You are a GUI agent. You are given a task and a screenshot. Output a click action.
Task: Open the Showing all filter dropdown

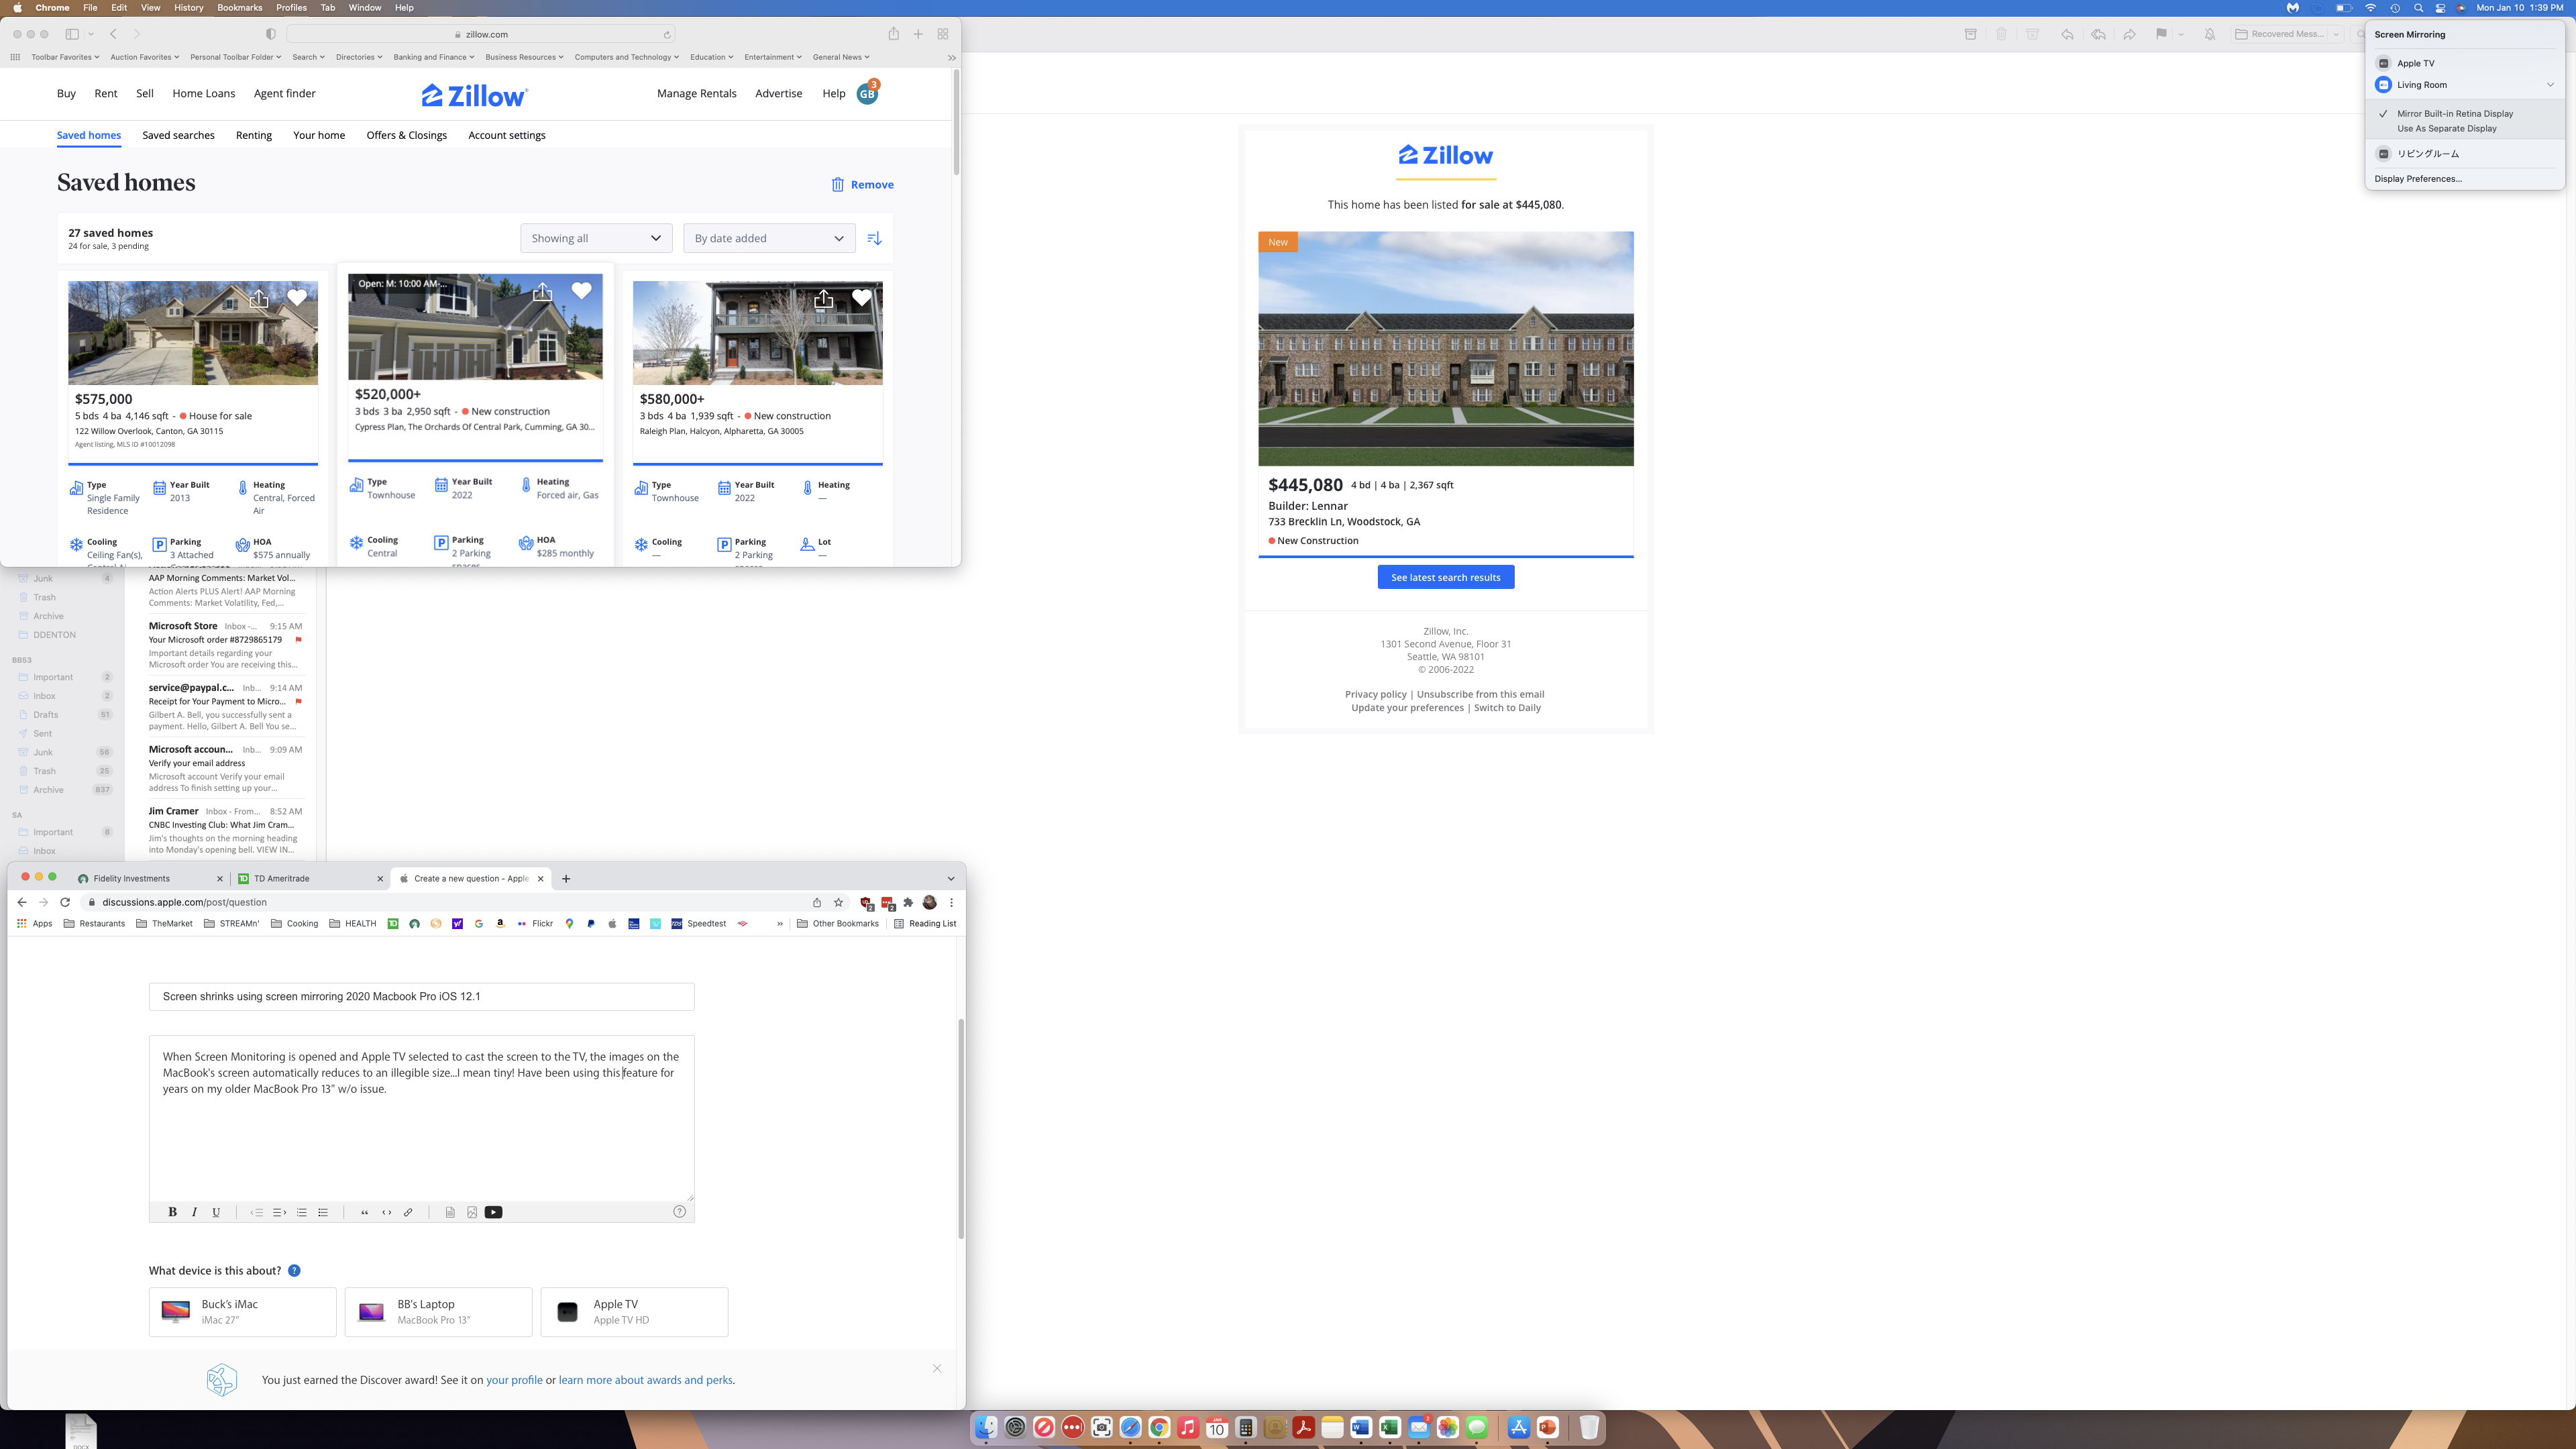(x=596, y=238)
